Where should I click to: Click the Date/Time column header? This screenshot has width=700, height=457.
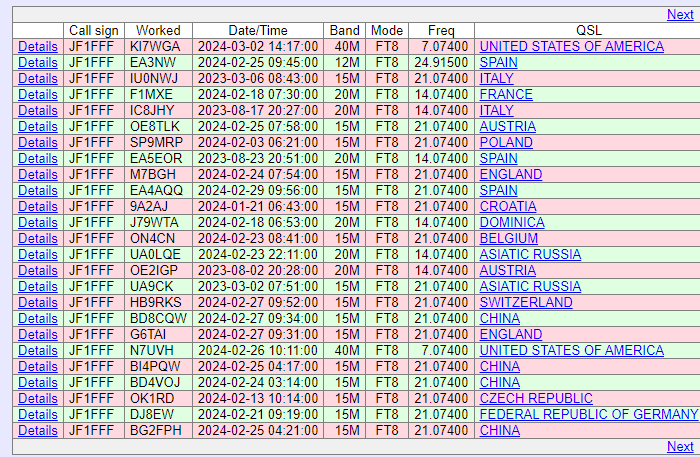tap(258, 31)
